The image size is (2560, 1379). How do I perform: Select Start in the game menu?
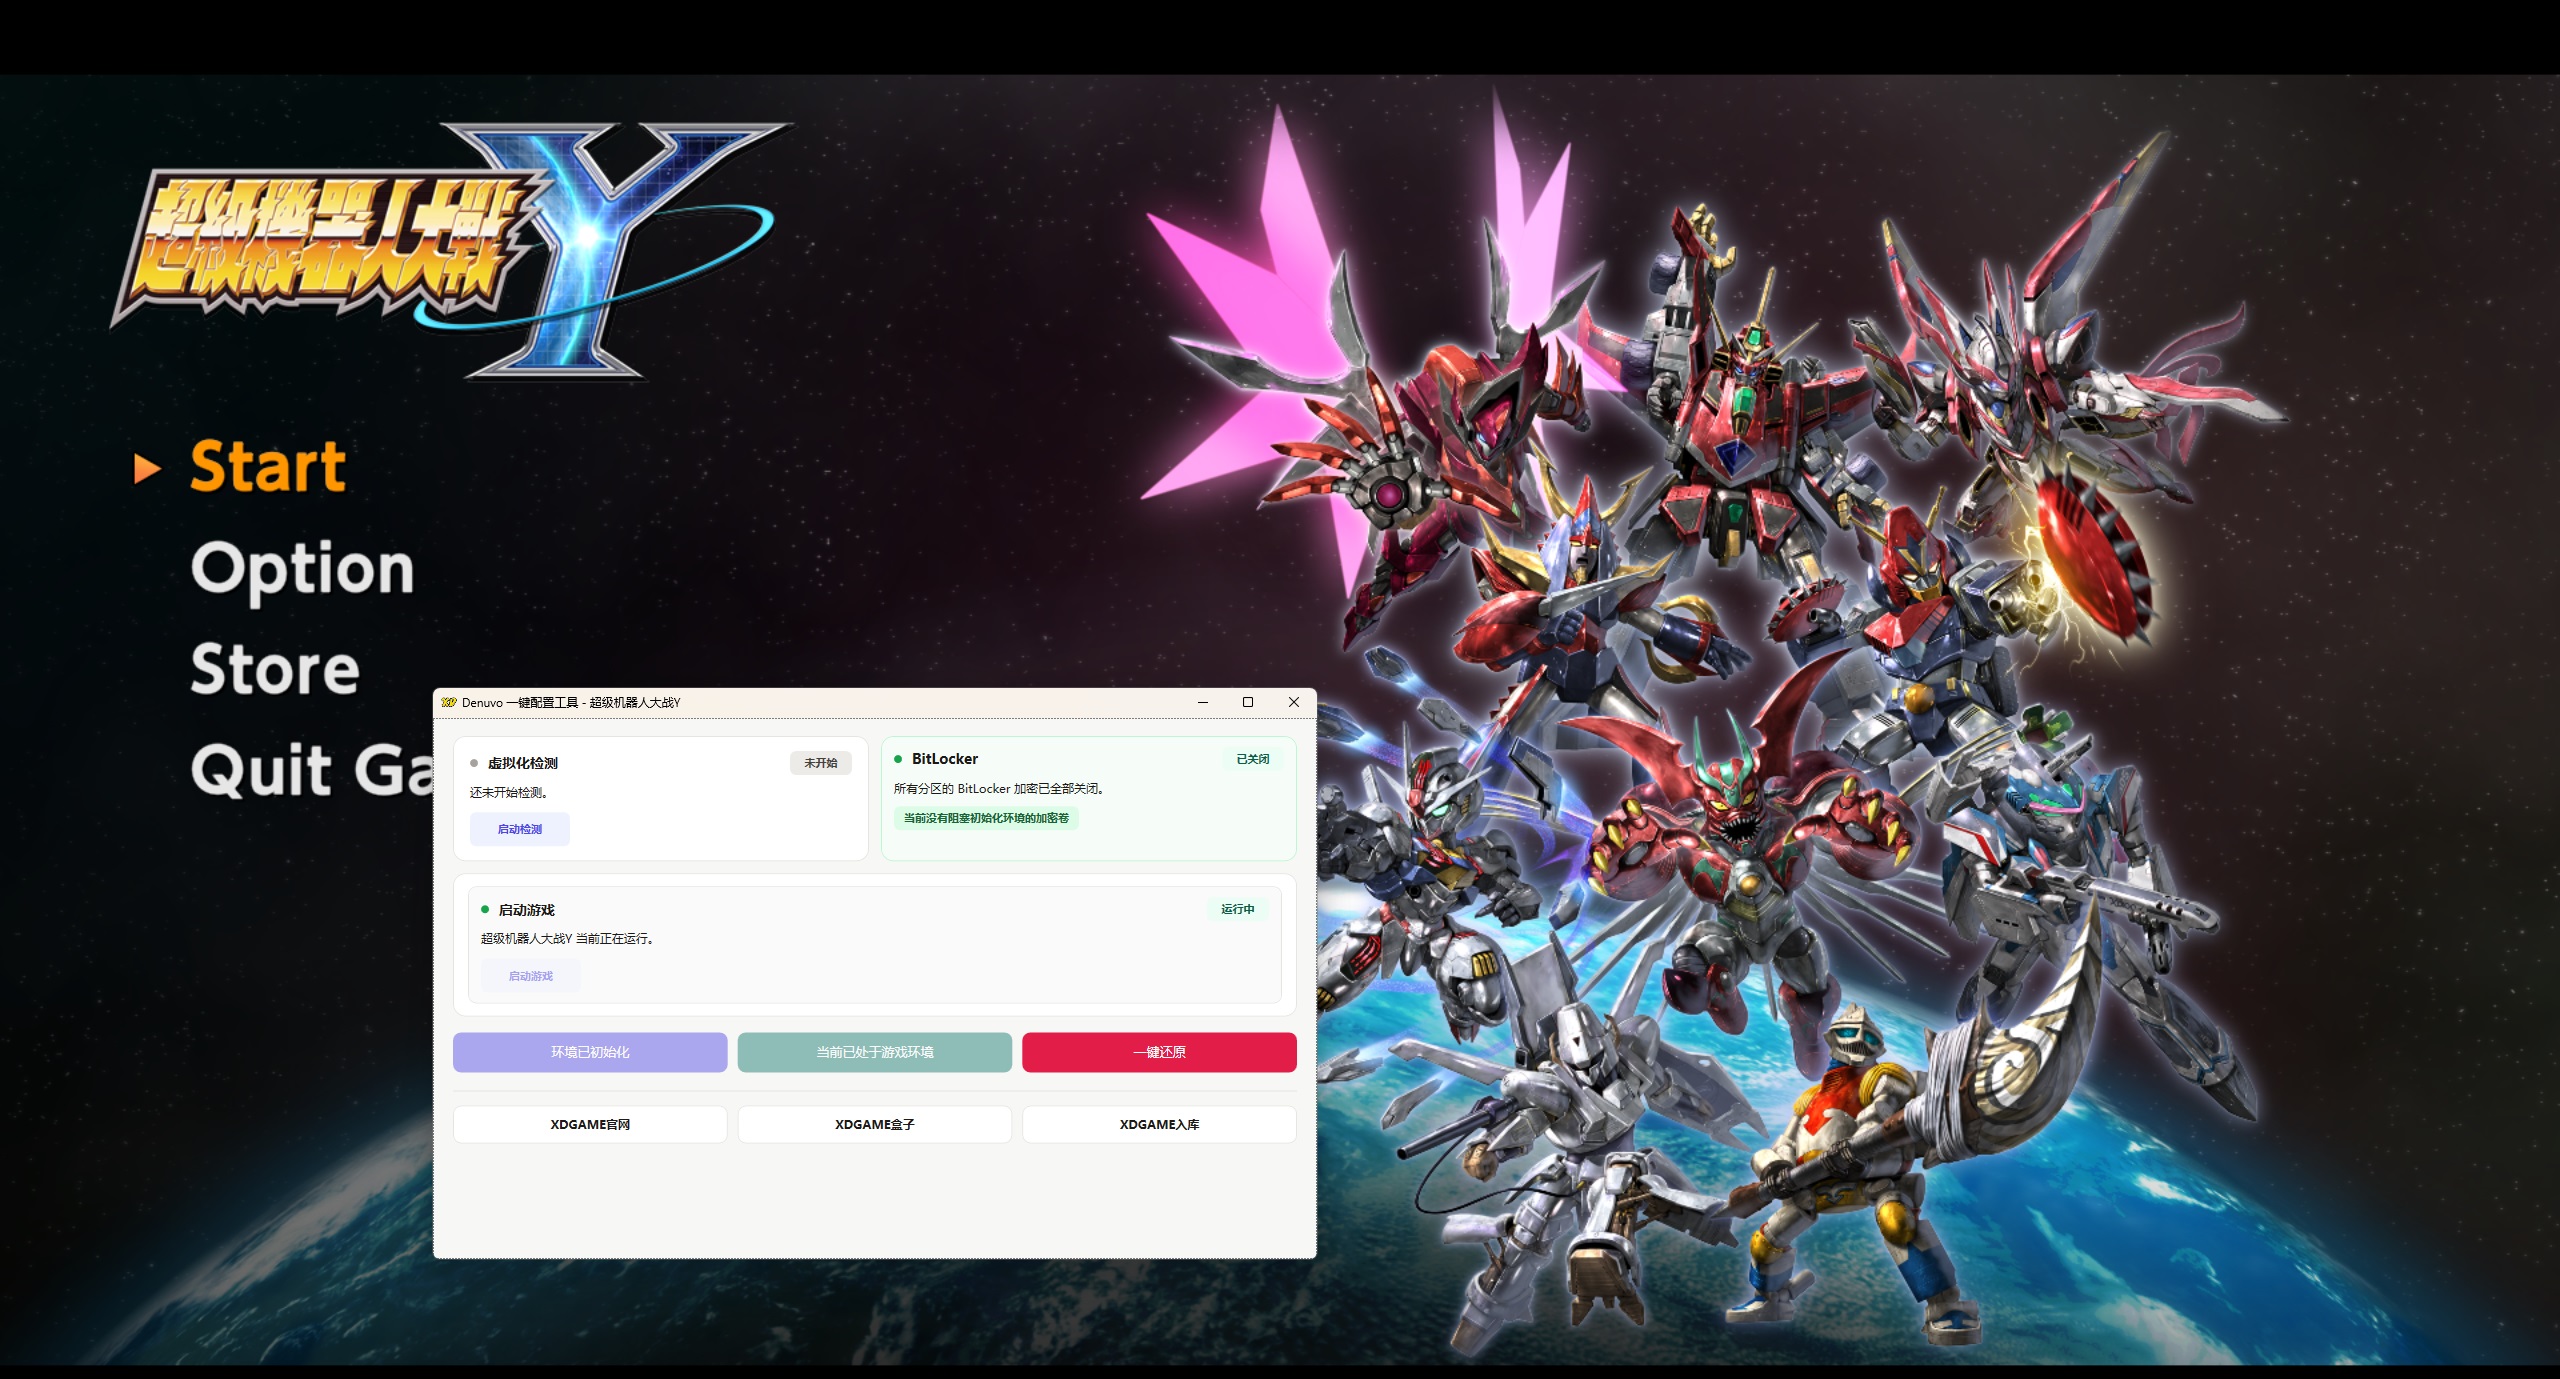click(268, 467)
